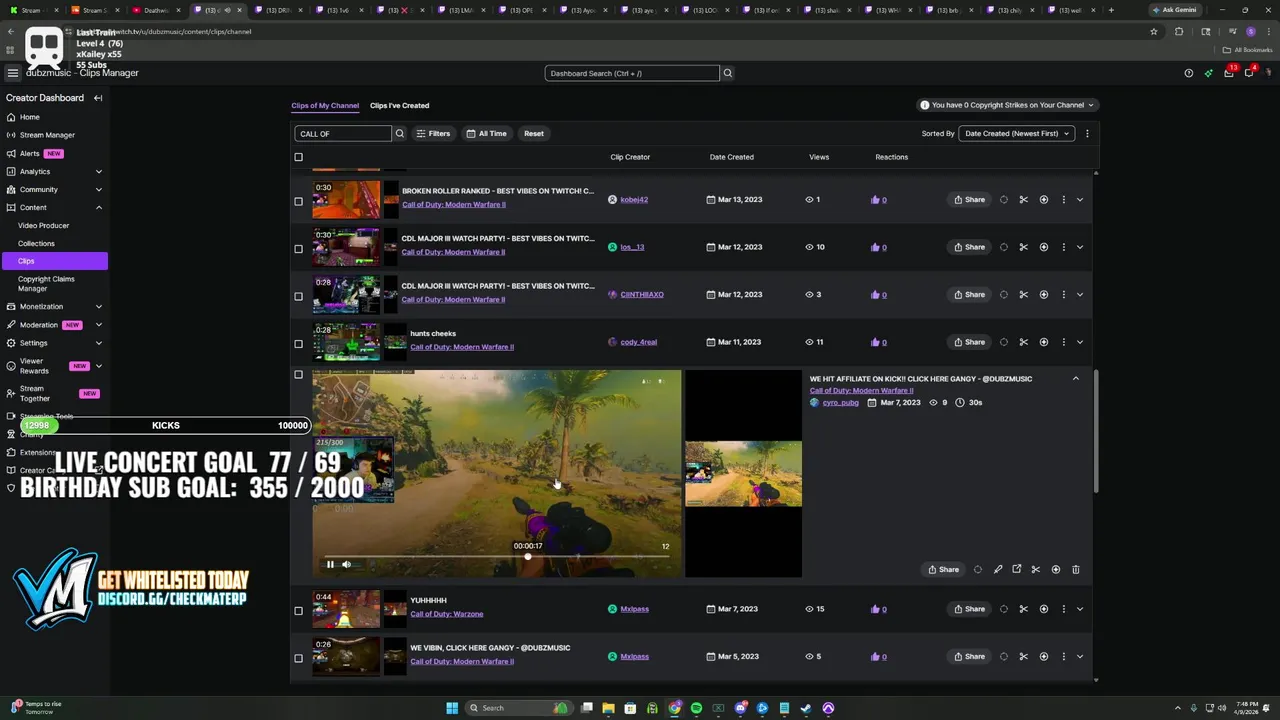This screenshot has width=1280, height=720.
Task: Click feature circle icon on hunts cheeks row
Action: tap(1003, 342)
